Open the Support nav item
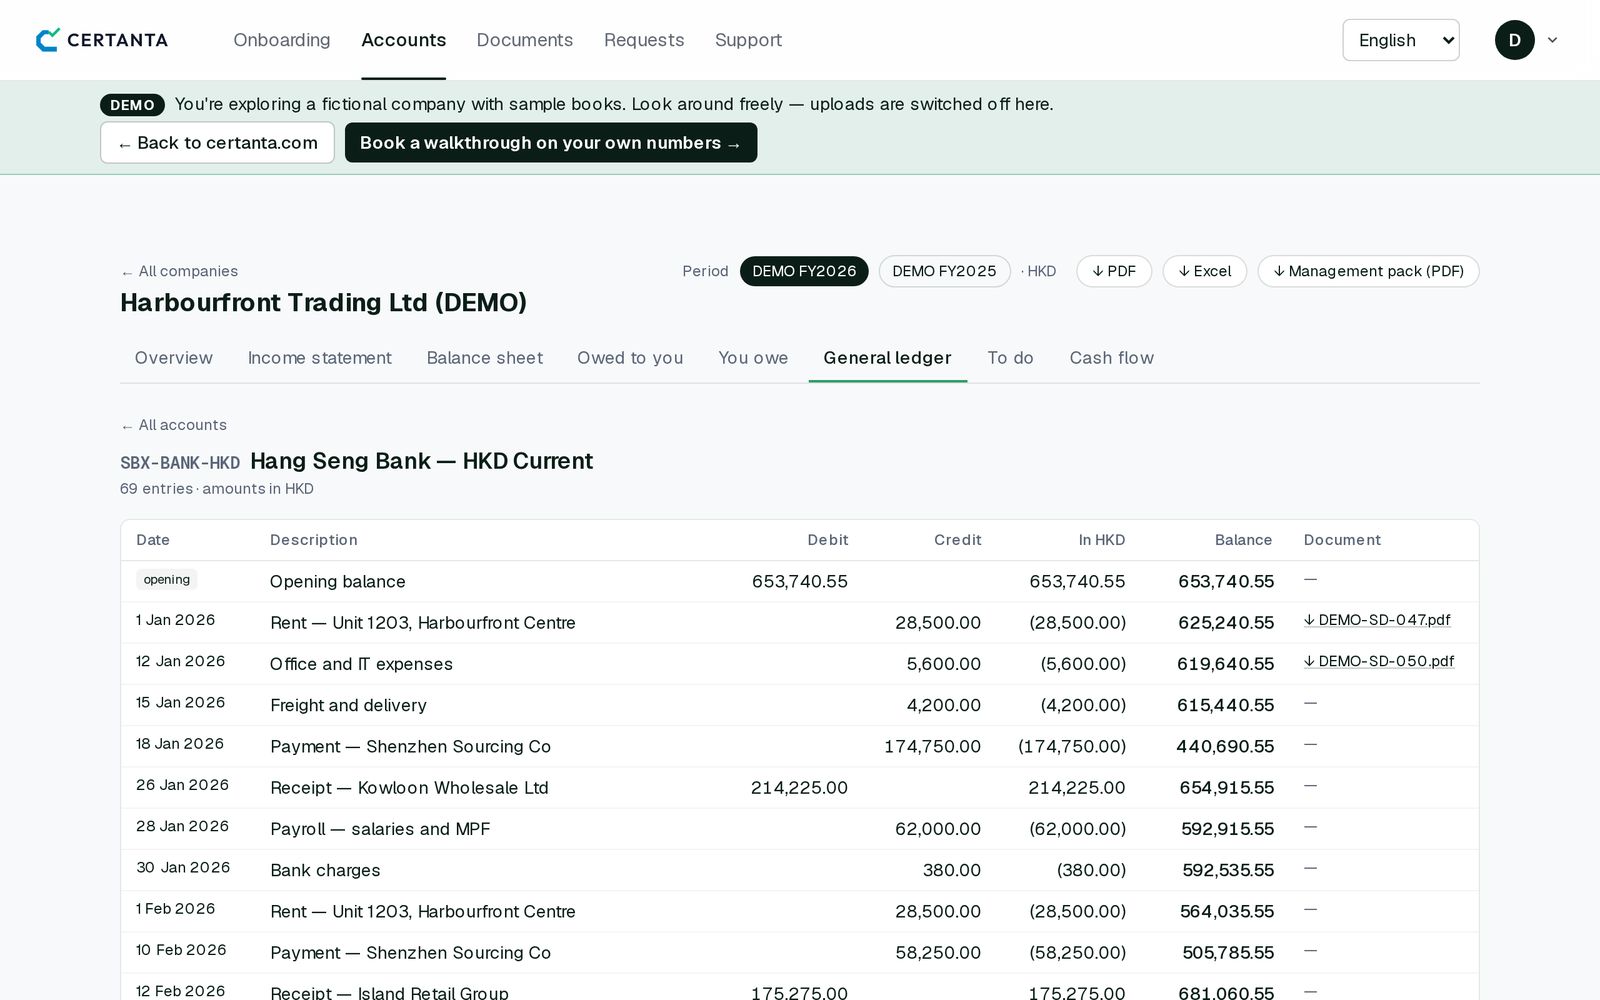The image size is (1600, 1000). tap(748, 40)
